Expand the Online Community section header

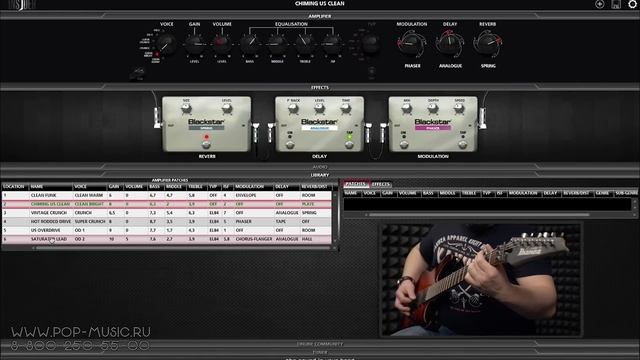coord(320,344)
